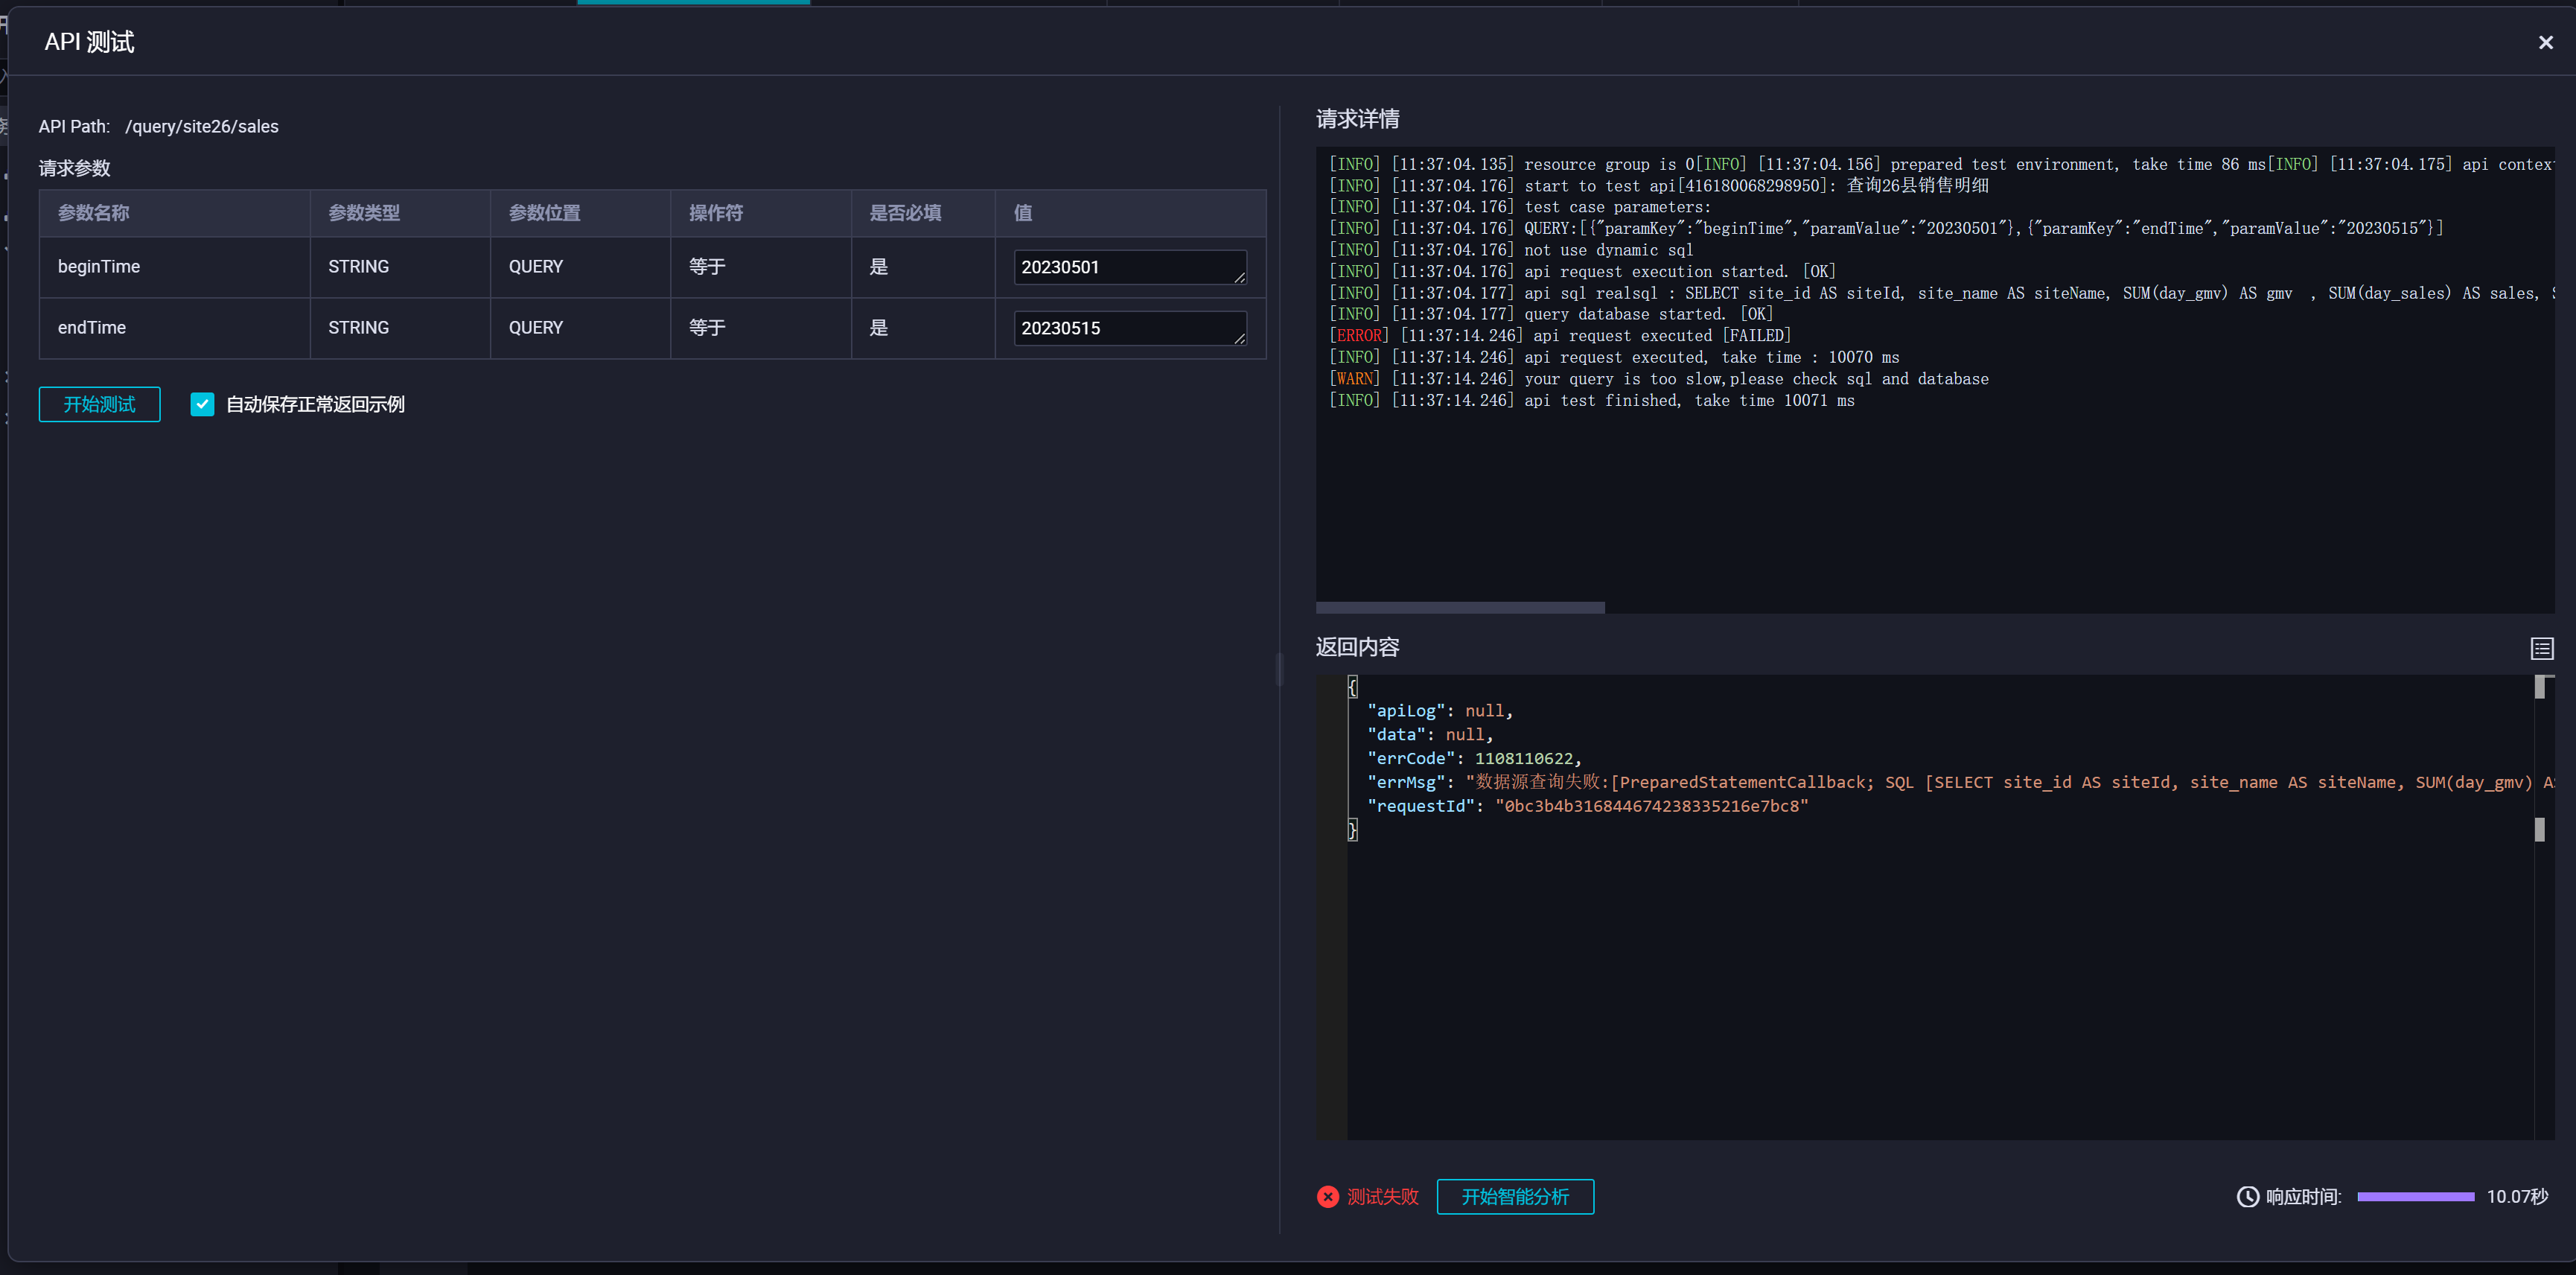
Task: Click the 请求详情 heading
Action: (1357, 119)
